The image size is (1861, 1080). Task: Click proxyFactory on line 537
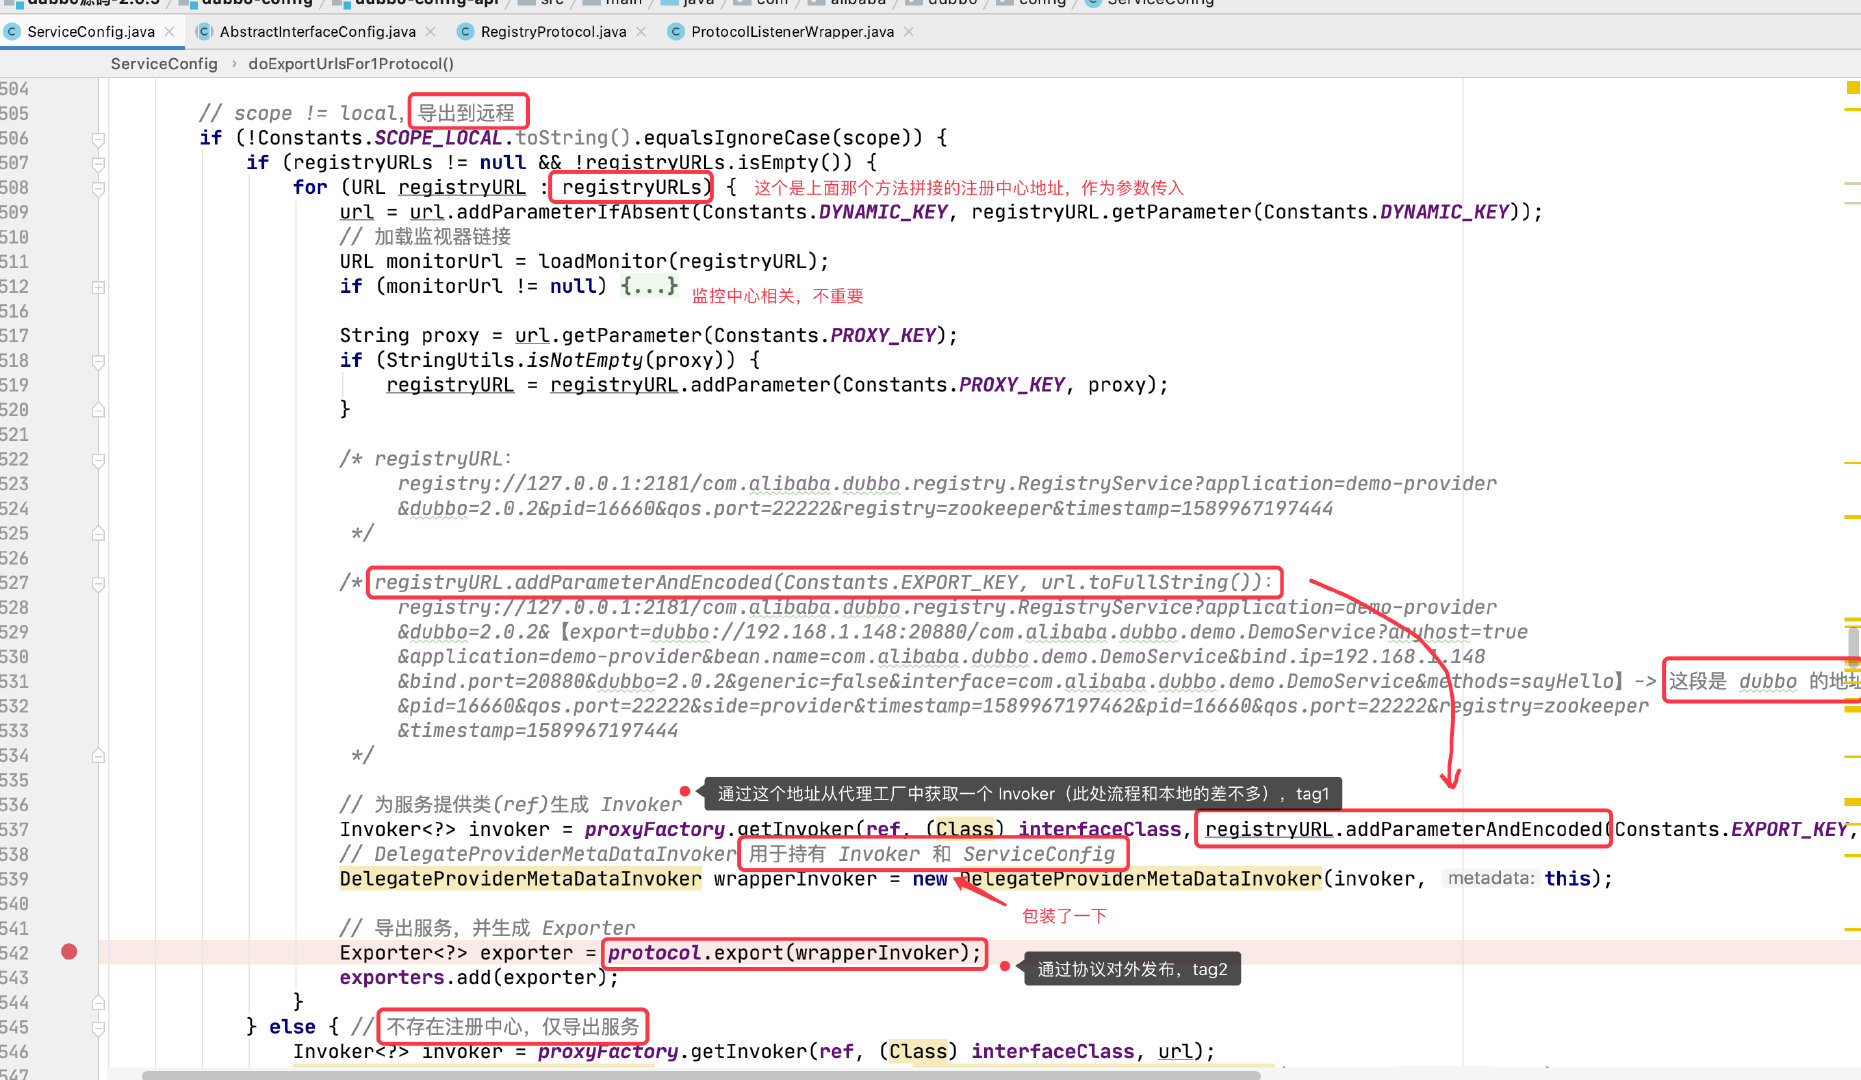pyautogui.click(x=654, y=830)
